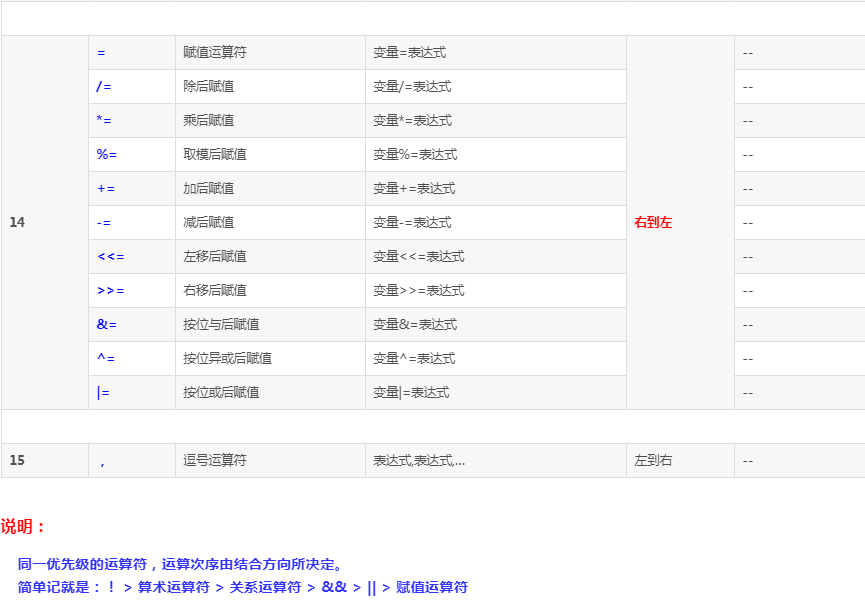This screenshot has height=601, width=865.
Task: Click priority number 15
Action: [17, 460]
